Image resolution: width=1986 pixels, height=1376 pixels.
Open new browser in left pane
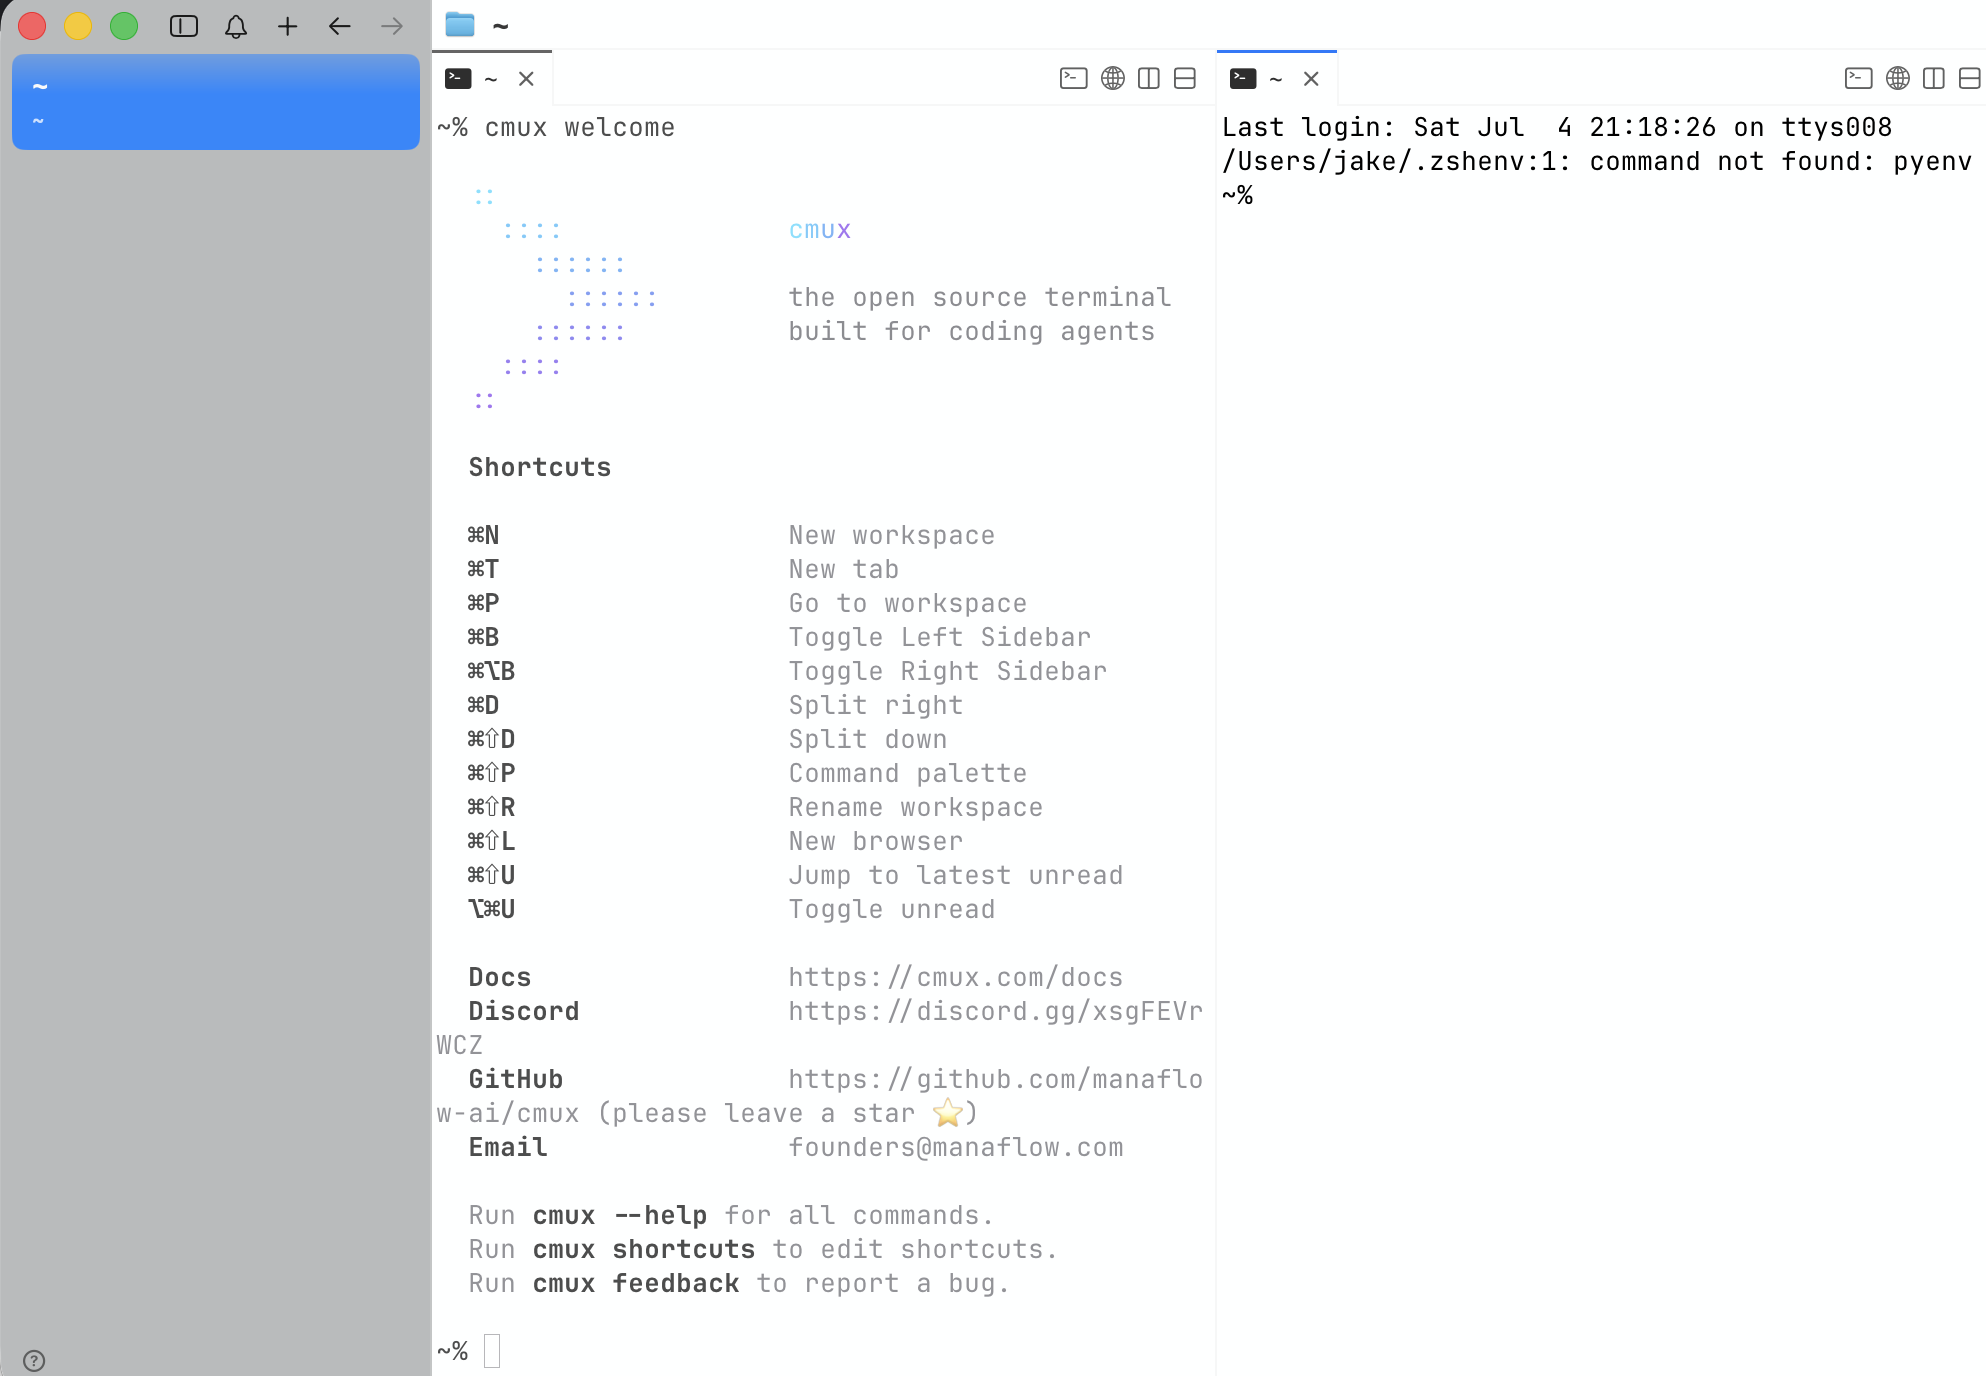[1113, 78]
